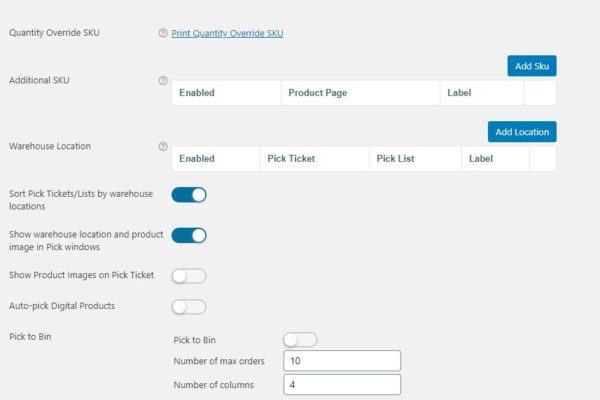
Task: Click Enabled header in Additional SKU table
Action: (197, 93)
